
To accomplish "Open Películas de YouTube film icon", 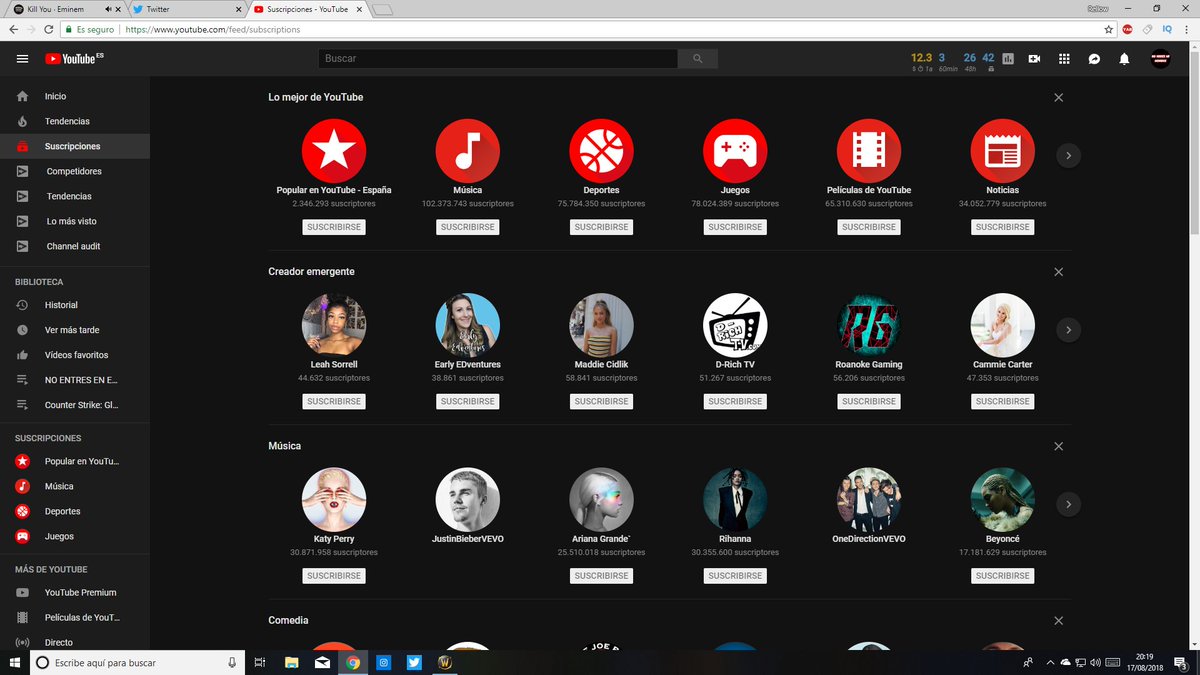I will coord(869,151).
